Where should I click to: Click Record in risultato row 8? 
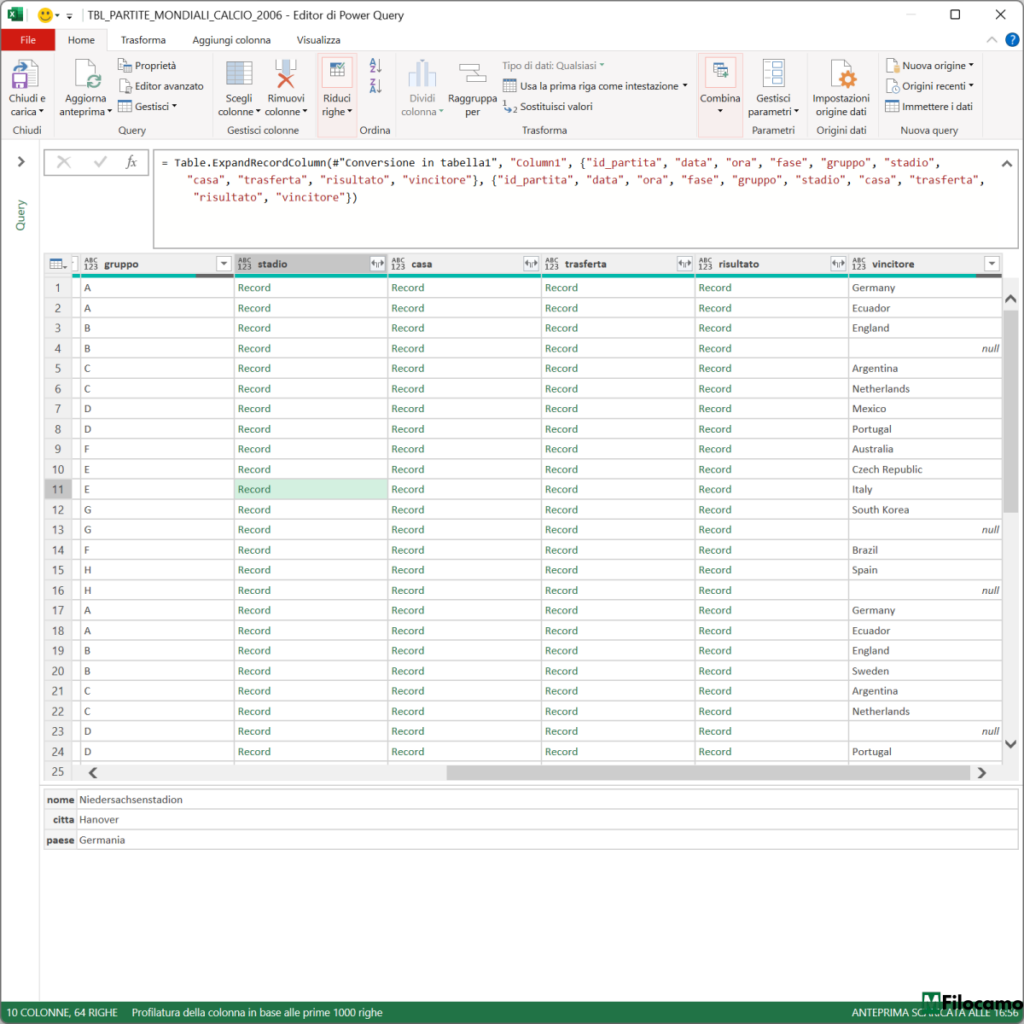[715, 429]
